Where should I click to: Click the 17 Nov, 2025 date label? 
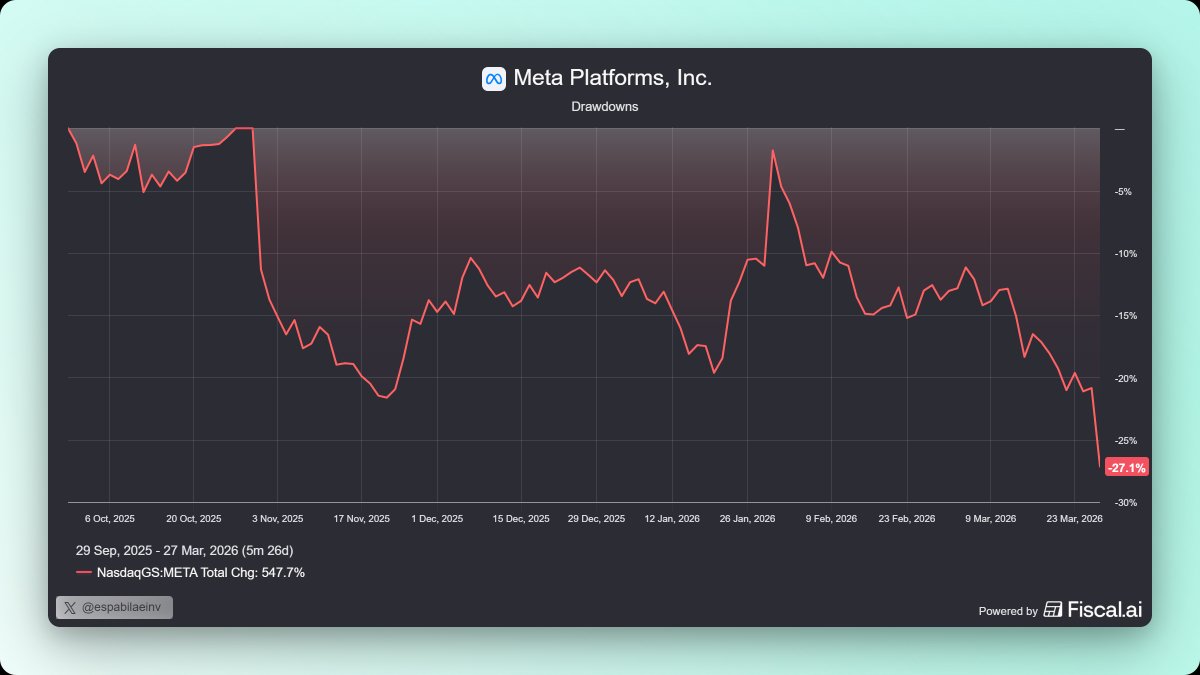click(362, 519)
